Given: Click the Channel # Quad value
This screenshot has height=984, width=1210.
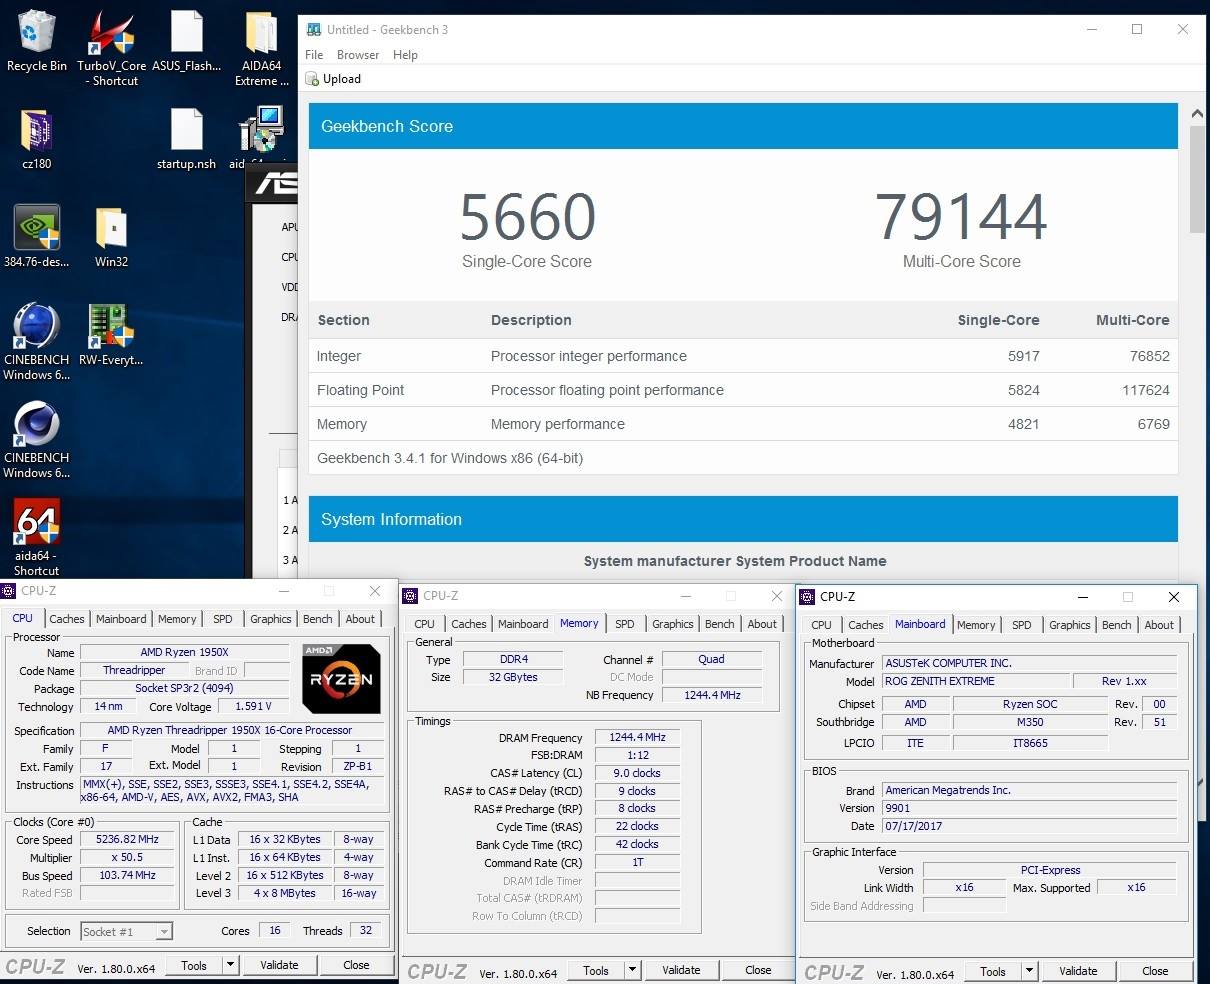Looking at the screenshot, I should pos(711,659).
